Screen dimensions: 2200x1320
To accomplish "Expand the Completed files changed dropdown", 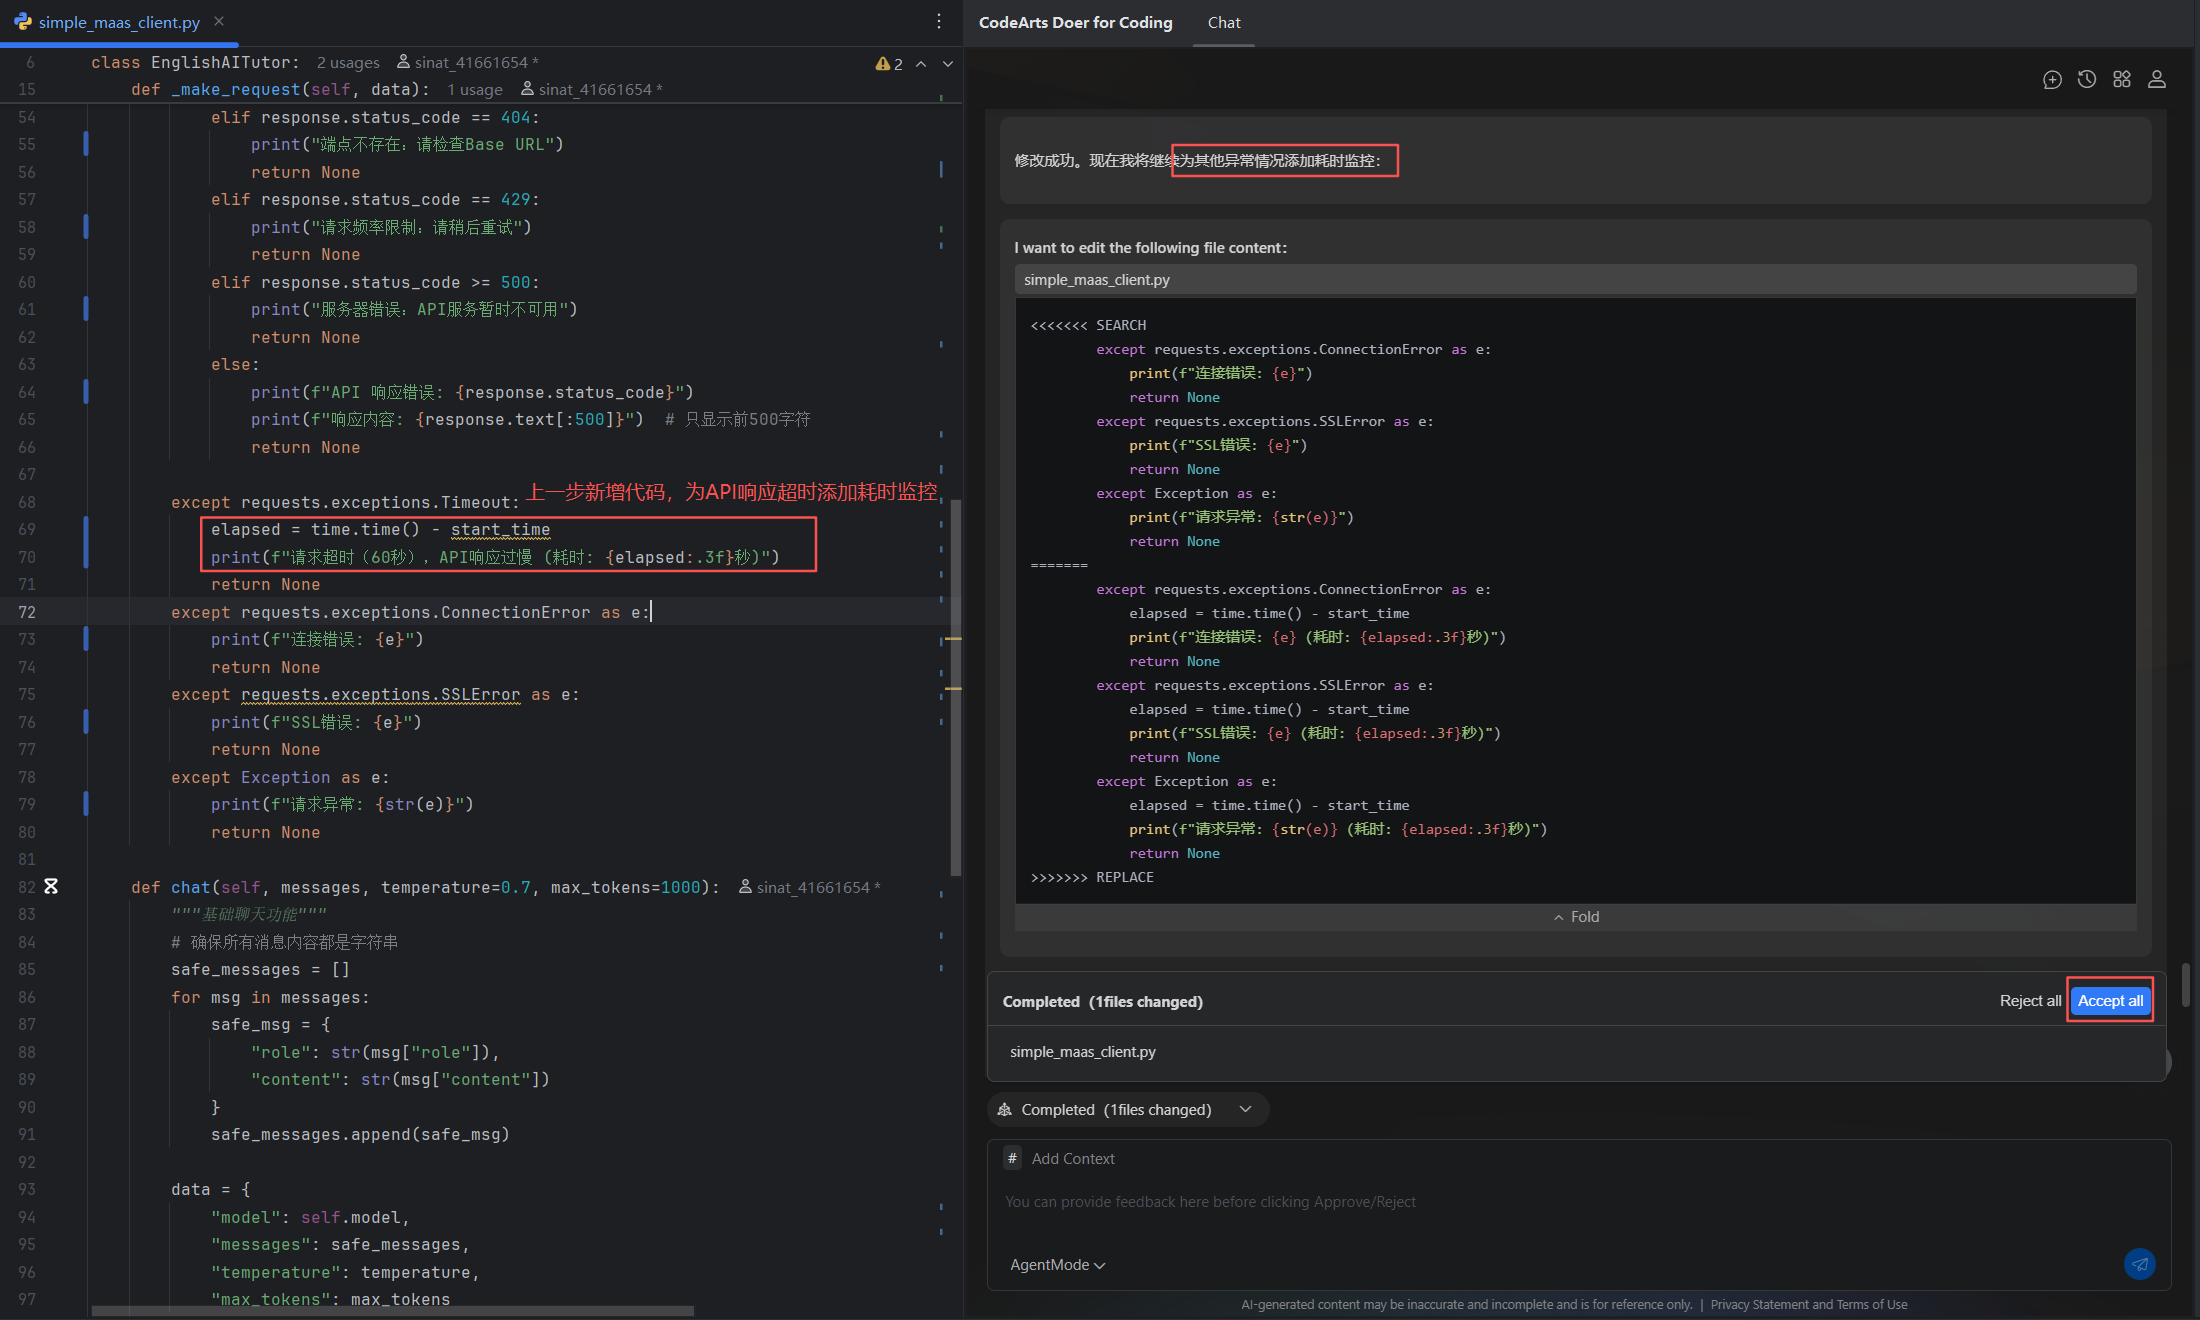I will click(1246, 1110).
